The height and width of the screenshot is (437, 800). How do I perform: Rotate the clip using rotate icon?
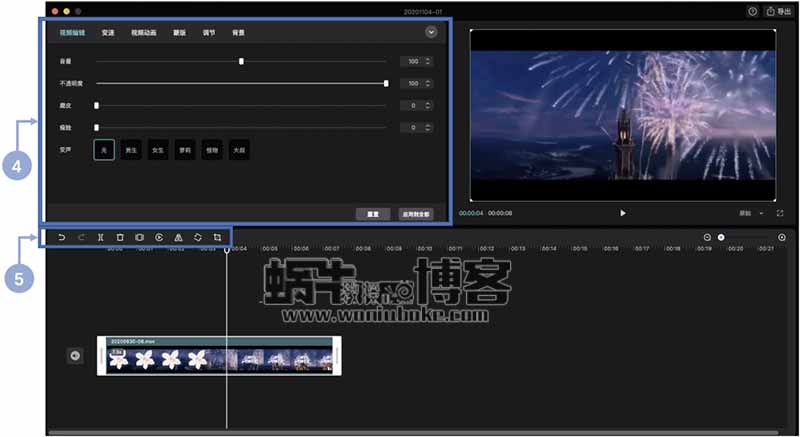(198, 237)
